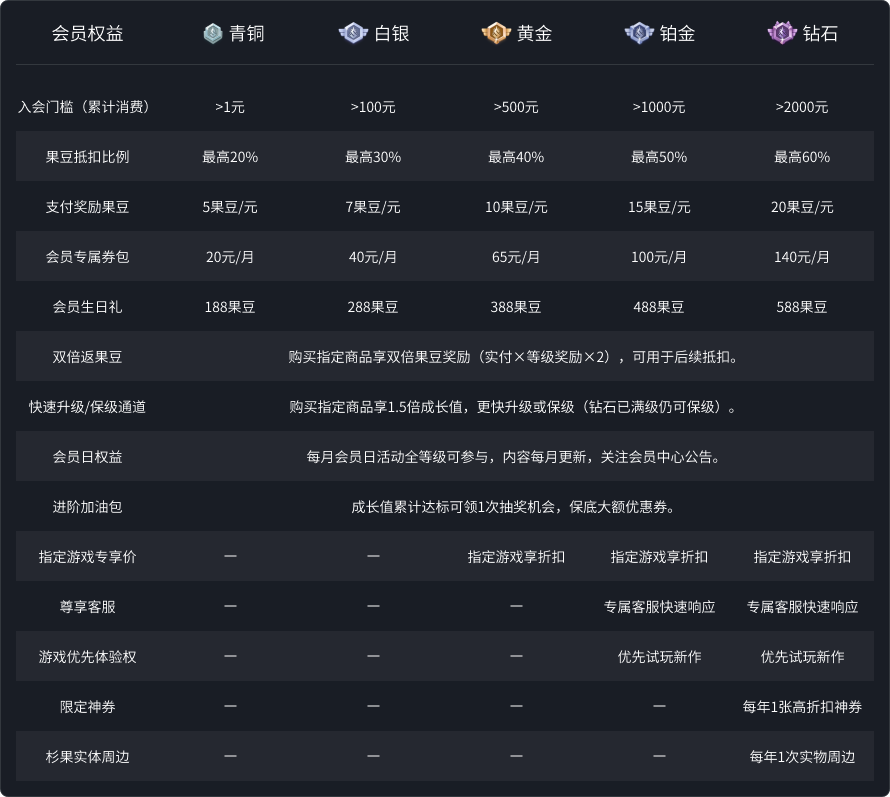The image size is (890, 797).
Task: Select the 每月会员日活动全等级可参与 description
Action: point(513,456)
